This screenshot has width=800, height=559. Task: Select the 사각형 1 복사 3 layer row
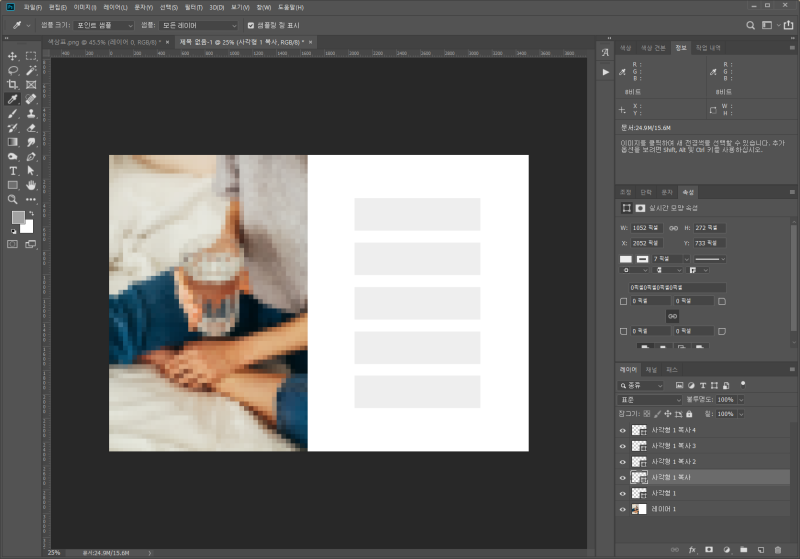click(703, 446)
